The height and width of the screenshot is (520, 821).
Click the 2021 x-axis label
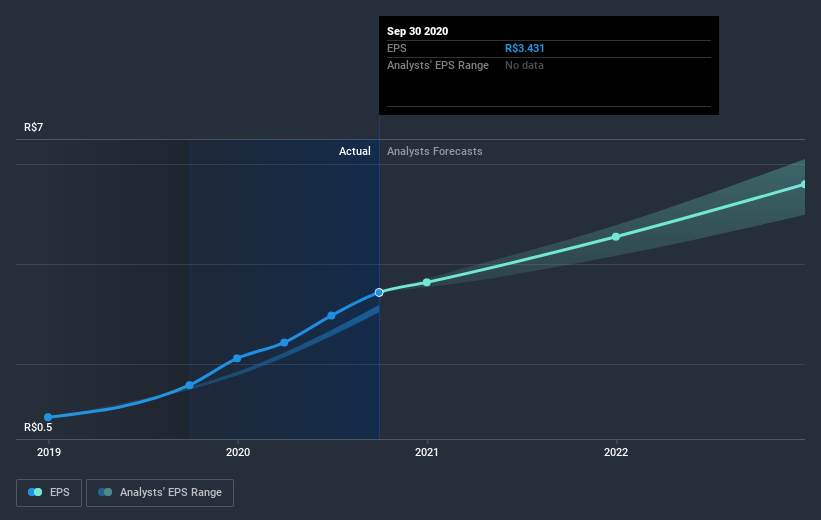tap(427, 452)
